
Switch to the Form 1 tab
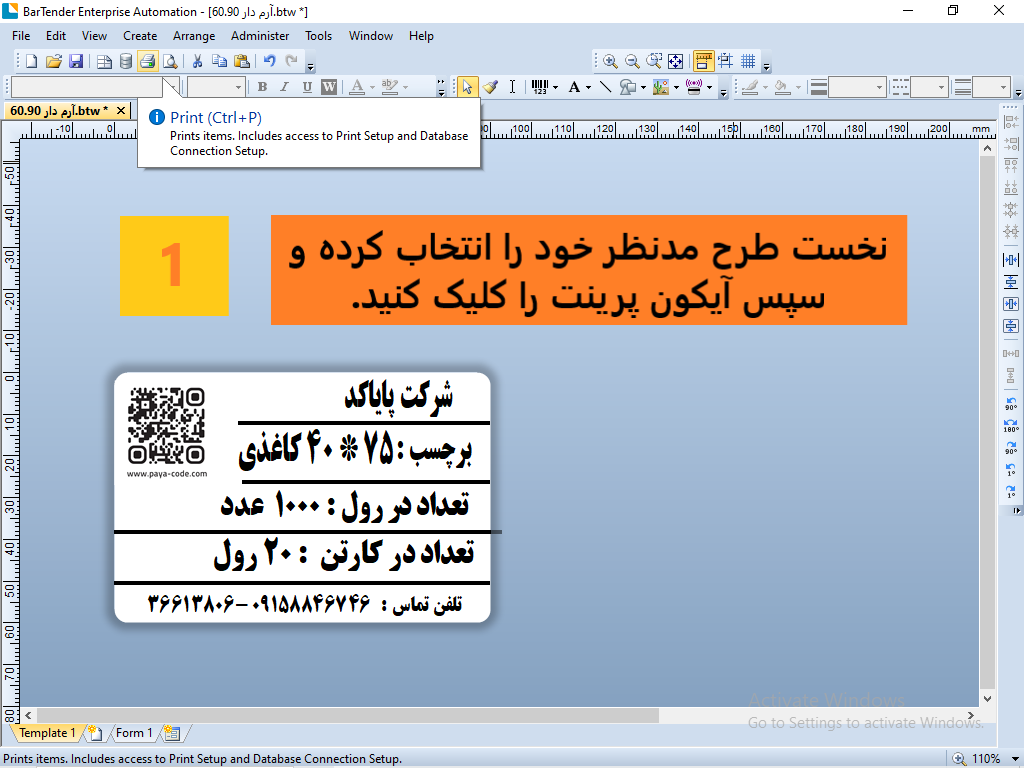point(134,733)
